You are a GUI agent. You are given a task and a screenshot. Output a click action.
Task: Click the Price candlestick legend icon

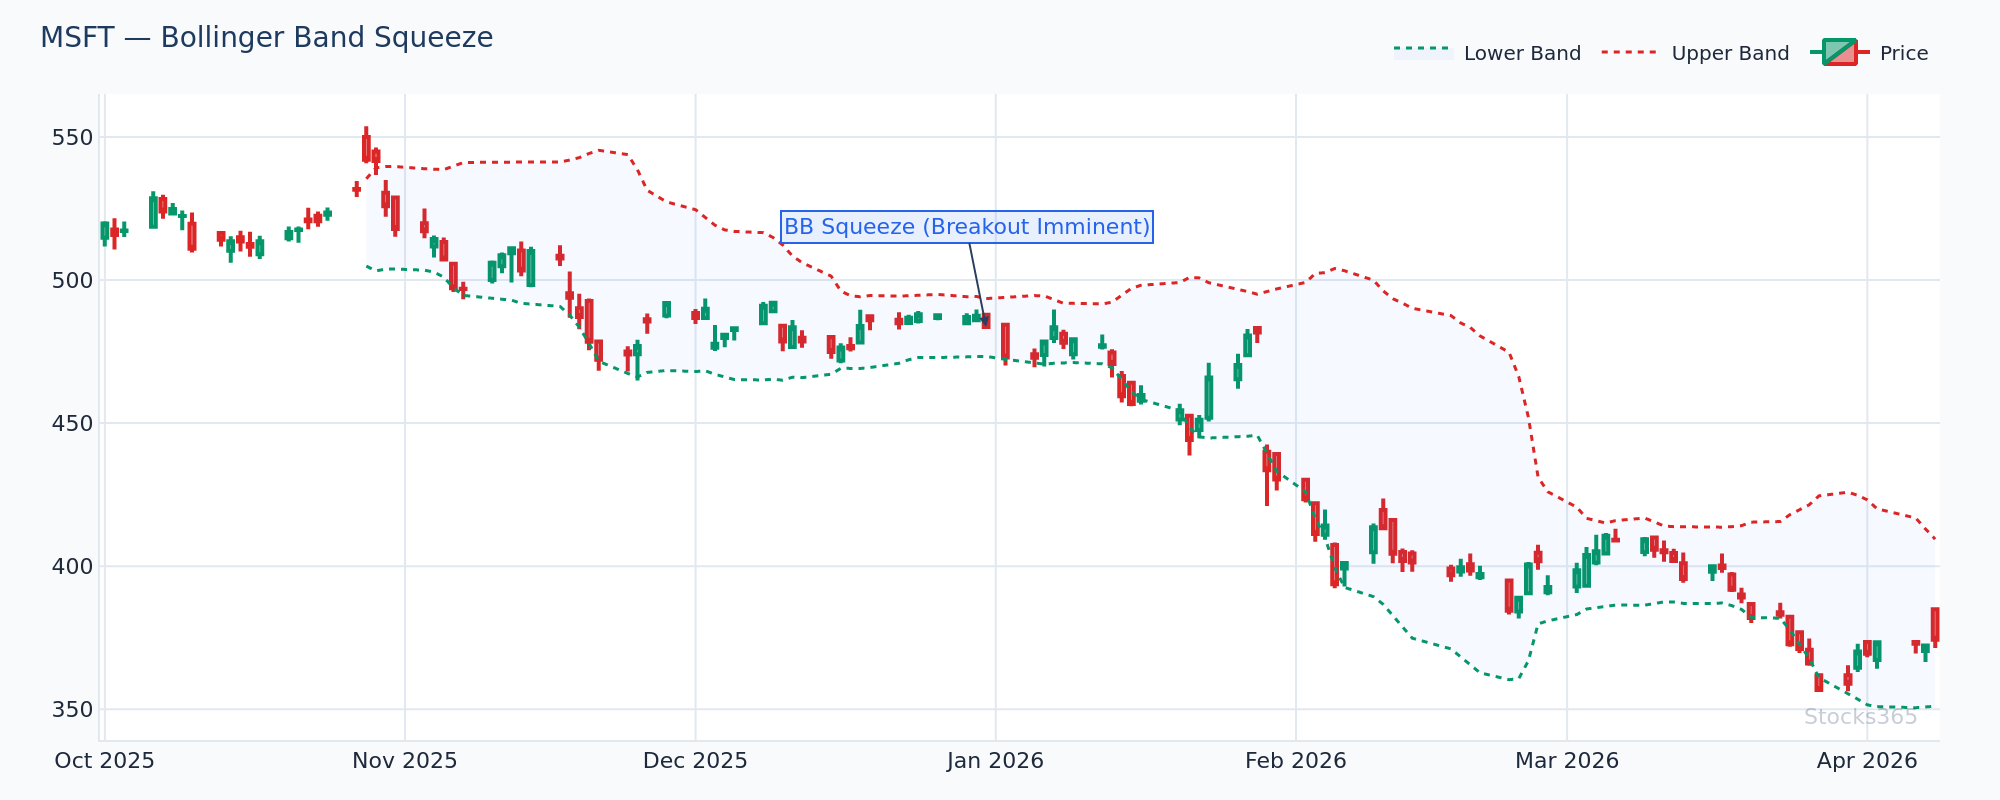pos(1839,53)
